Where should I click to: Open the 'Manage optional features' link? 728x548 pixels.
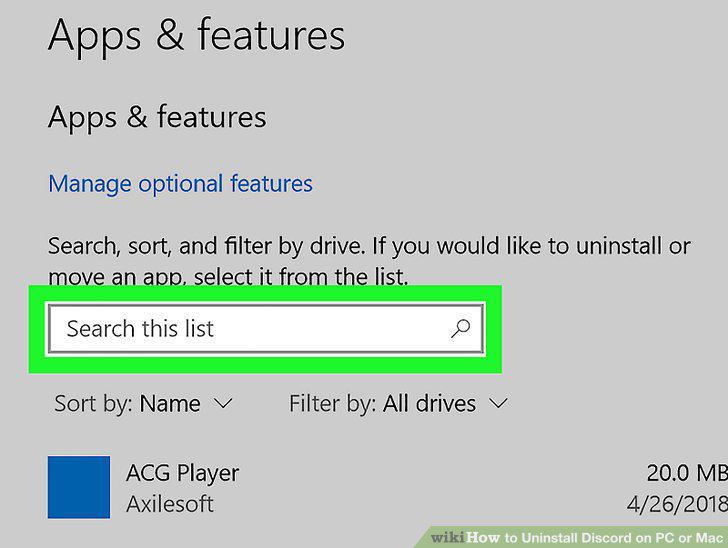coord(180,184)
